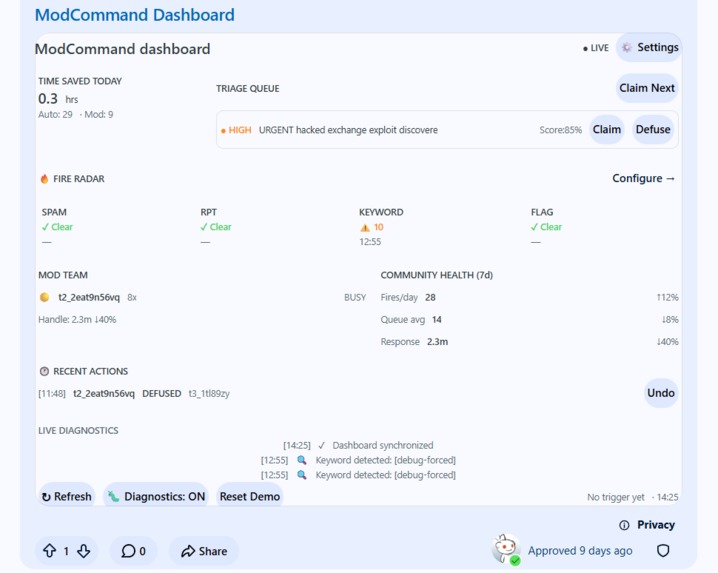Image resolution: width=718 pixels, height=573 pixels.
Task: Click the RPT Clear status
Action: point(216,227)
